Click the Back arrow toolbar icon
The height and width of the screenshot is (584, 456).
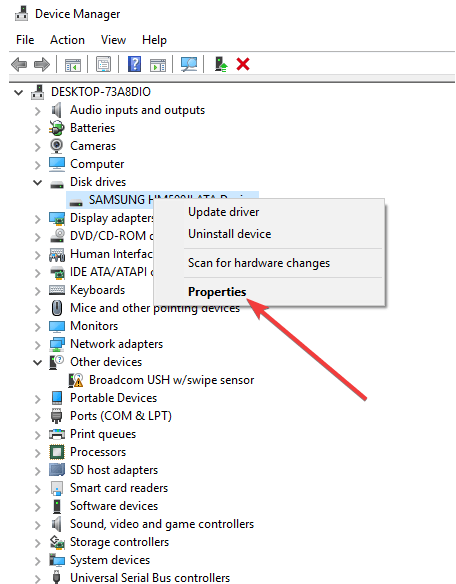pyautogui.click(x=19, y=64)
